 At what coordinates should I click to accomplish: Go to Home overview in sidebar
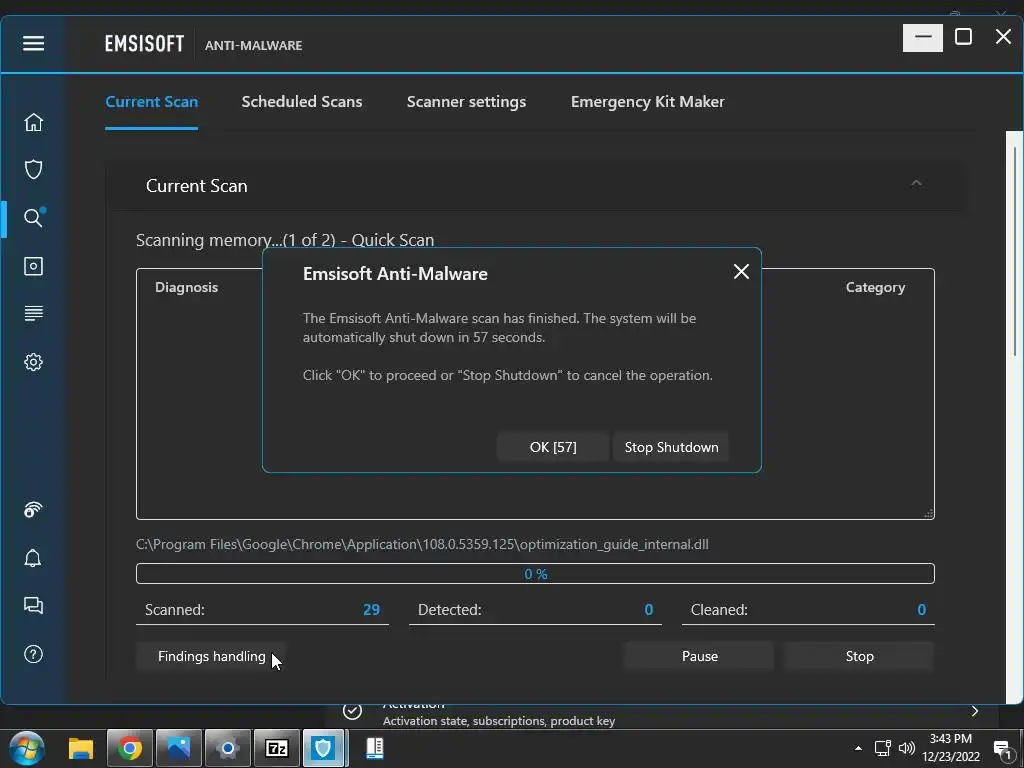coord(33,122)
